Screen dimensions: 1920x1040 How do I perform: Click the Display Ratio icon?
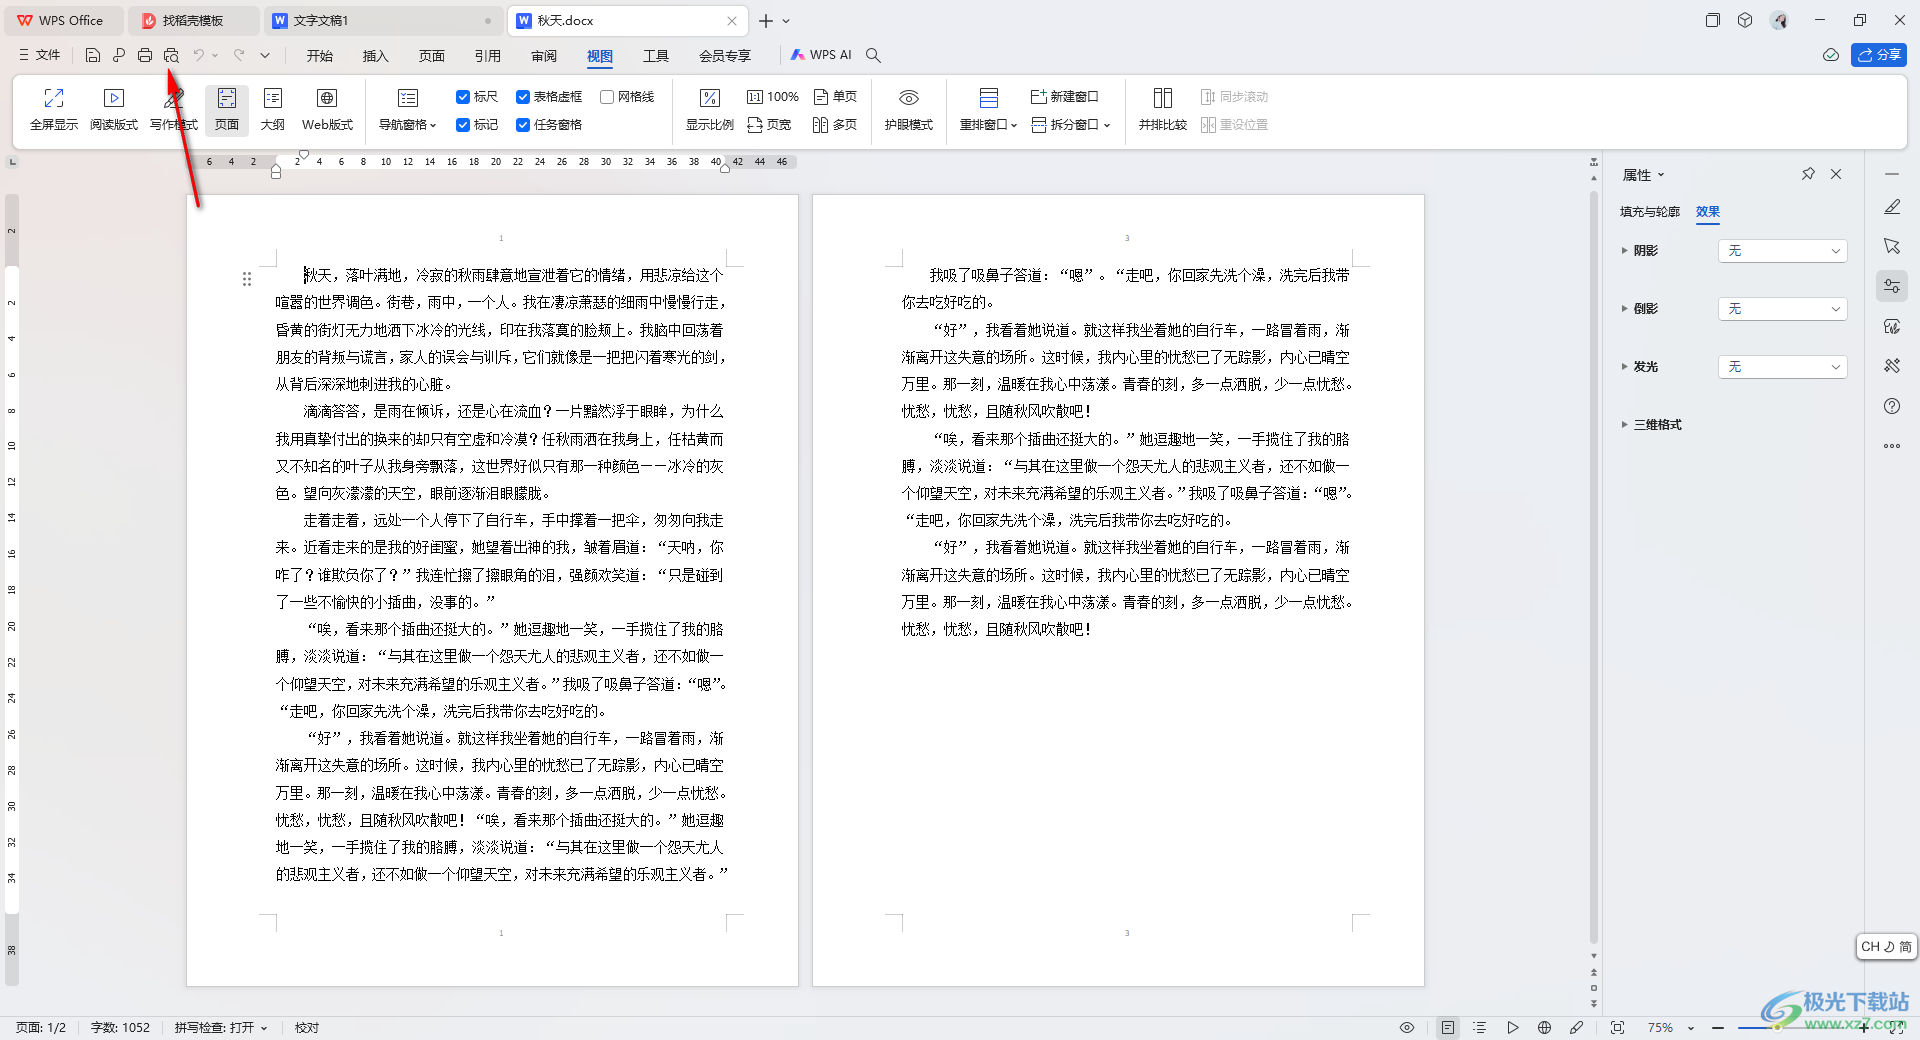pyautogui.click(x=709, y=110)
